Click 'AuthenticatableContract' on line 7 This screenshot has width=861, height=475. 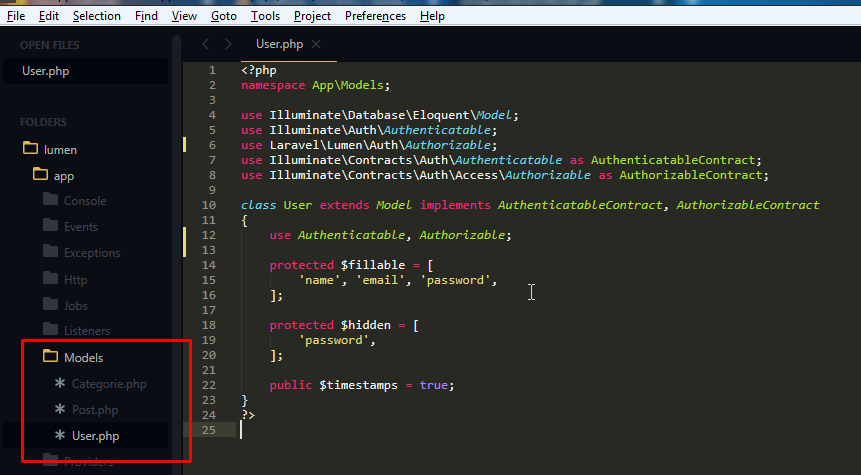coord(673,160)
